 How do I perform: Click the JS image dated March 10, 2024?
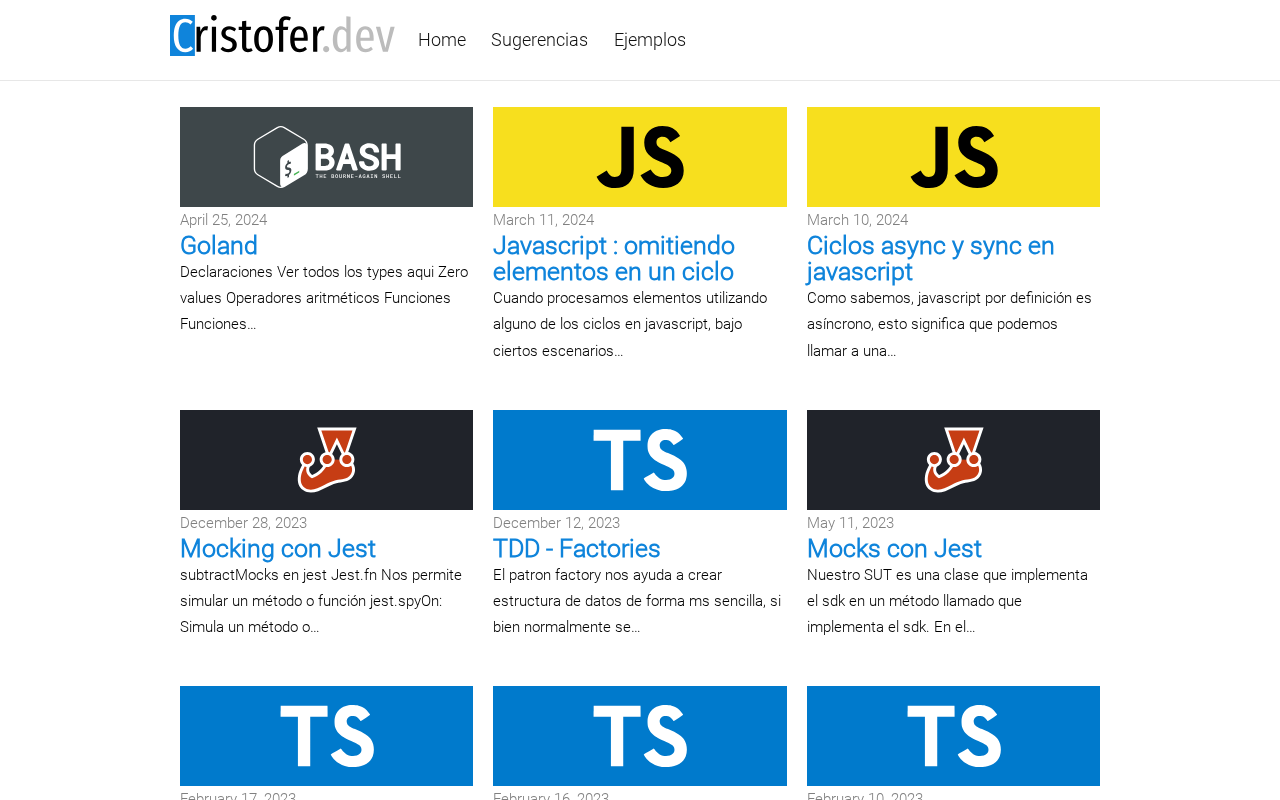pyautogui.click(x=953, y=157)
